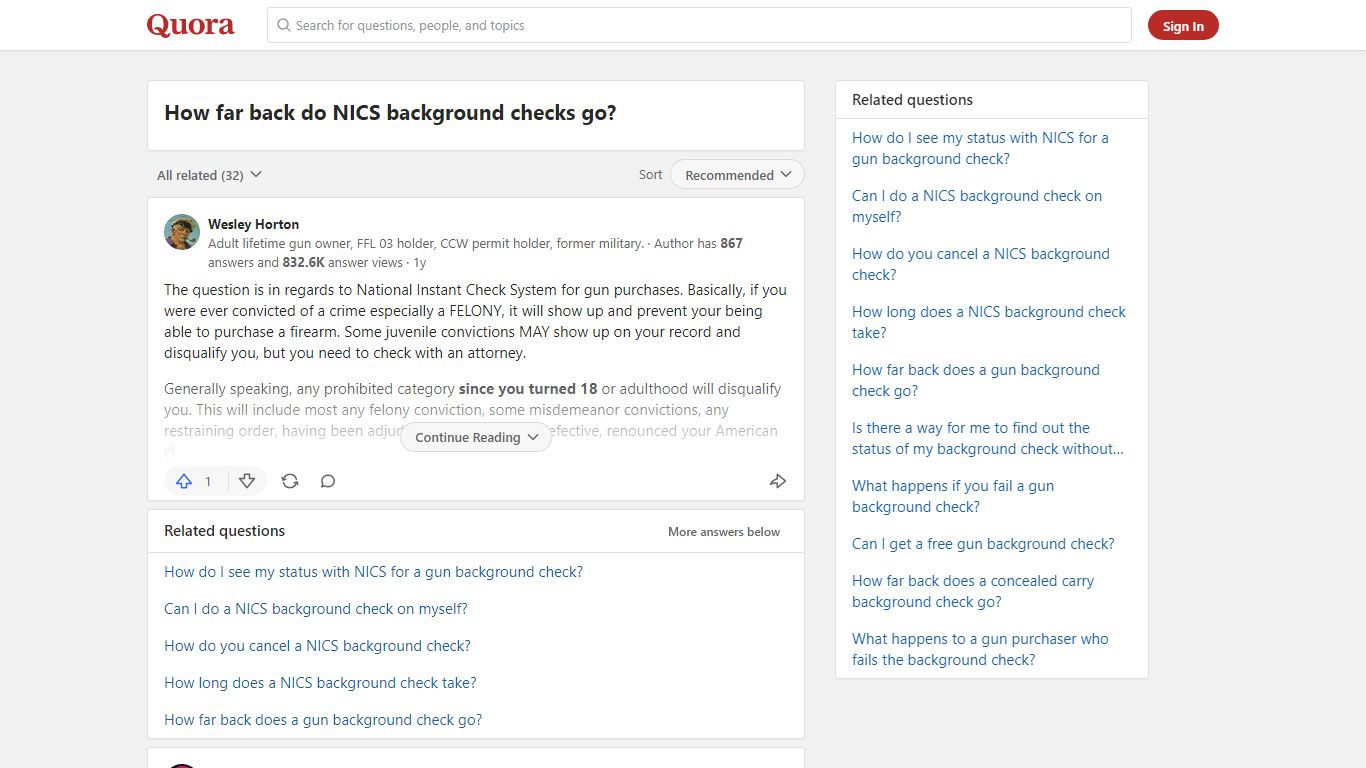The height and width of the screenshot is (768, 1366).
Task: Click the search magnifier icon
Action: [284, 25]
